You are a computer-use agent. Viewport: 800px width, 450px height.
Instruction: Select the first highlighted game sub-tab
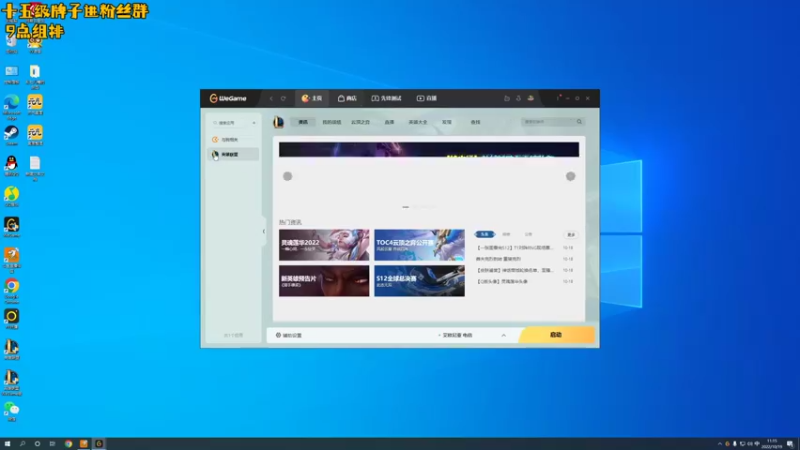[303, 122]
